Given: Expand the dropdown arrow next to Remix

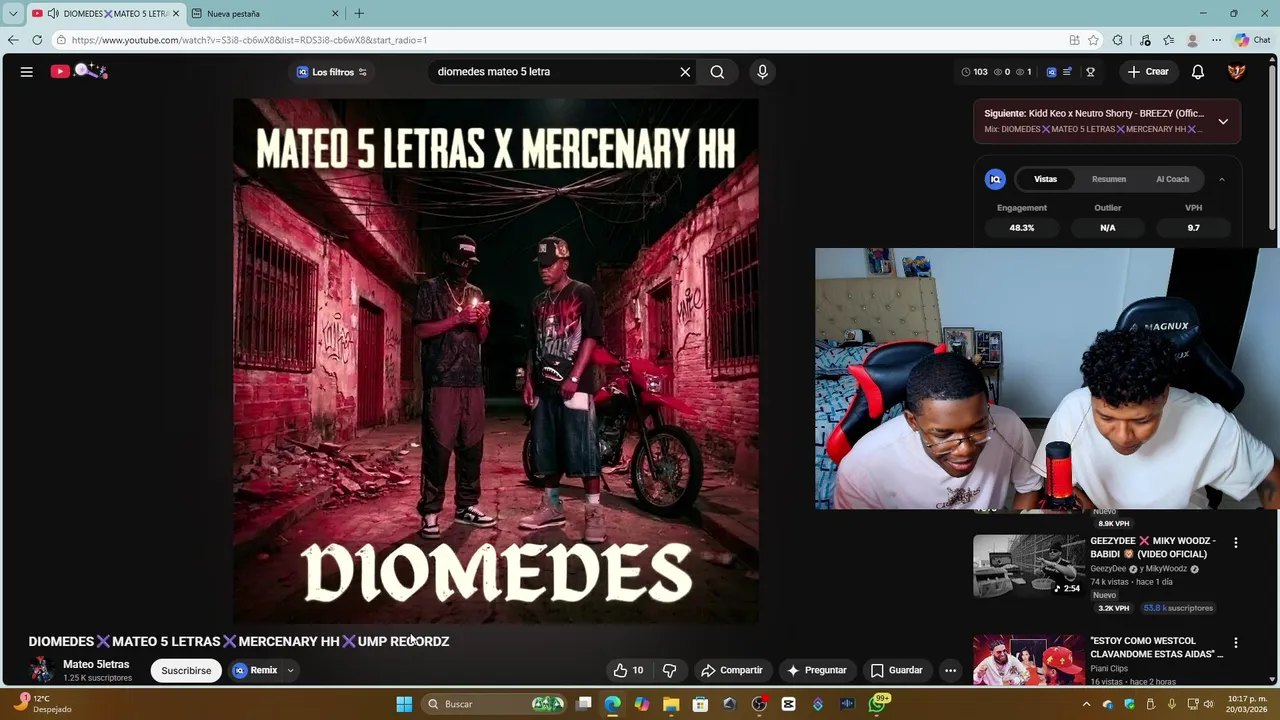Looking at the screenshot, I should click(x=290, y=671).
